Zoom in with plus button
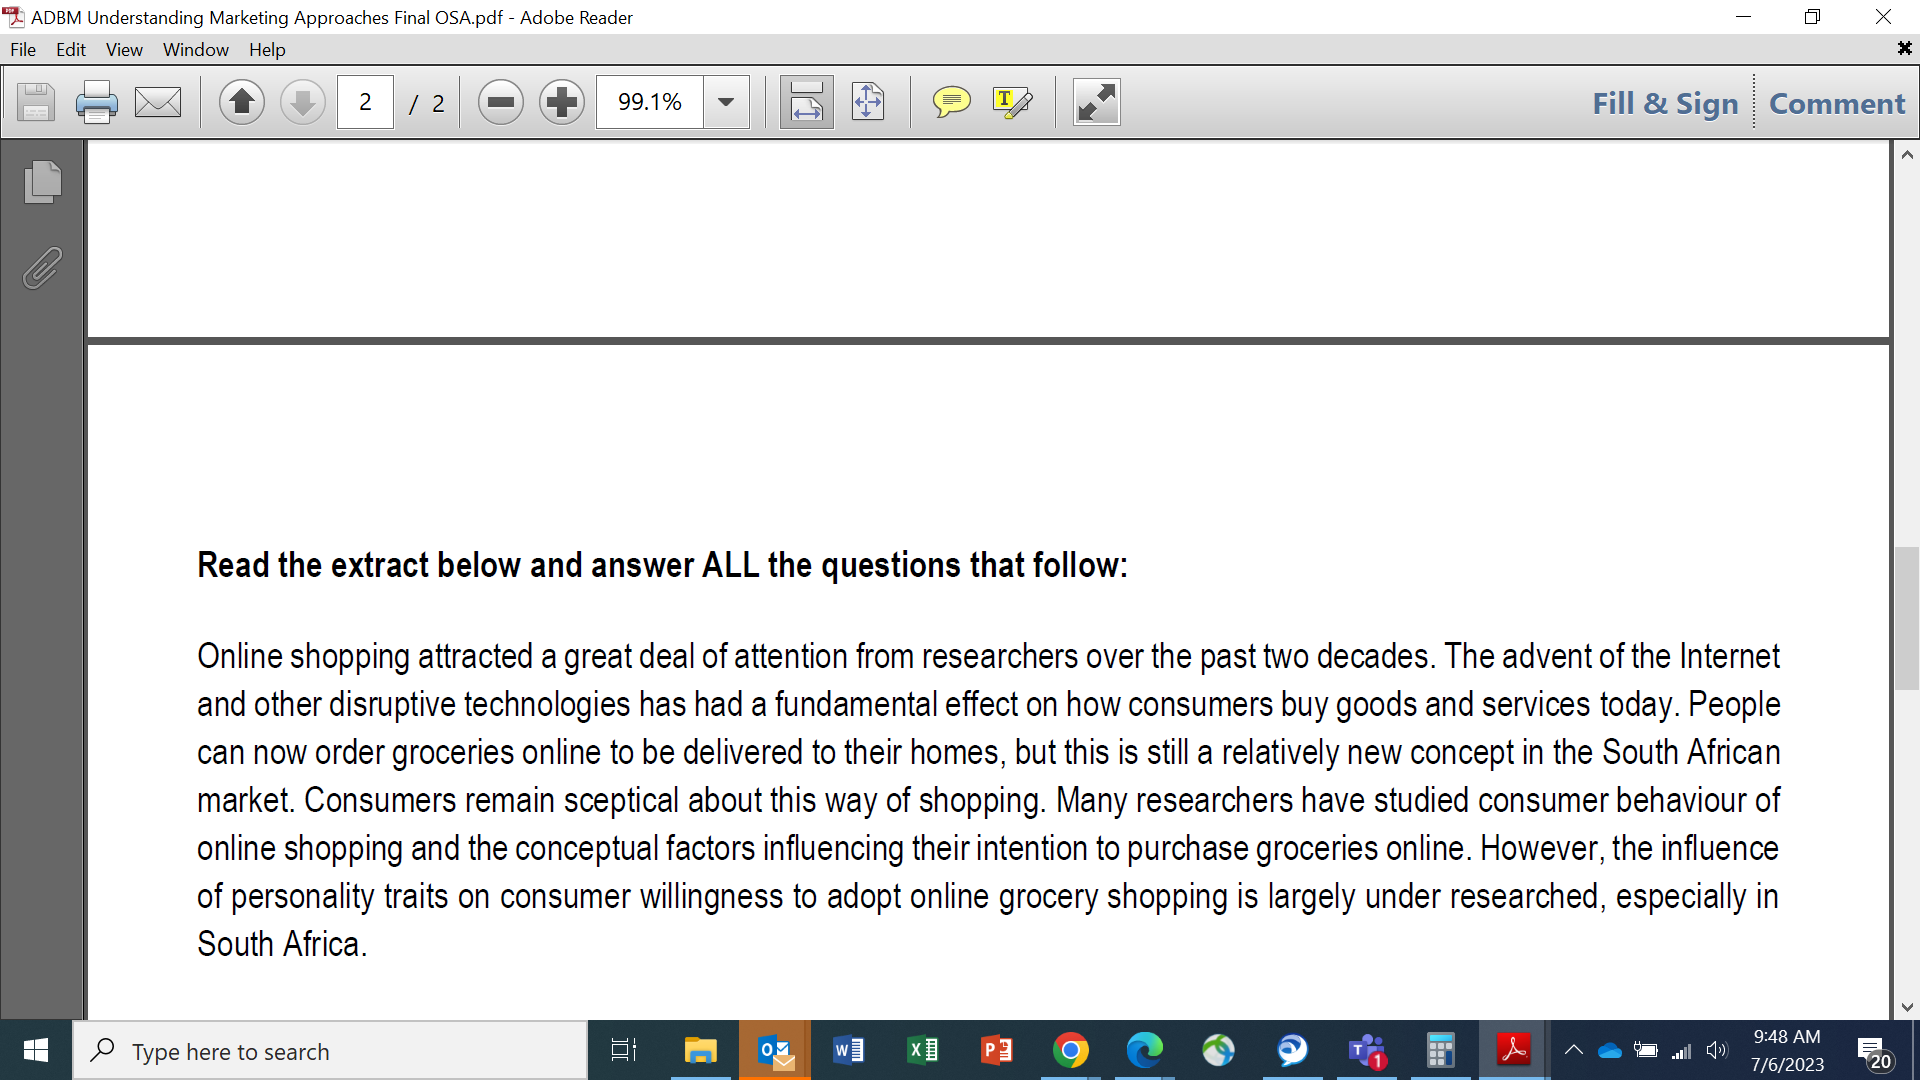This screenshot has width=1920, height=1080. 562,102
